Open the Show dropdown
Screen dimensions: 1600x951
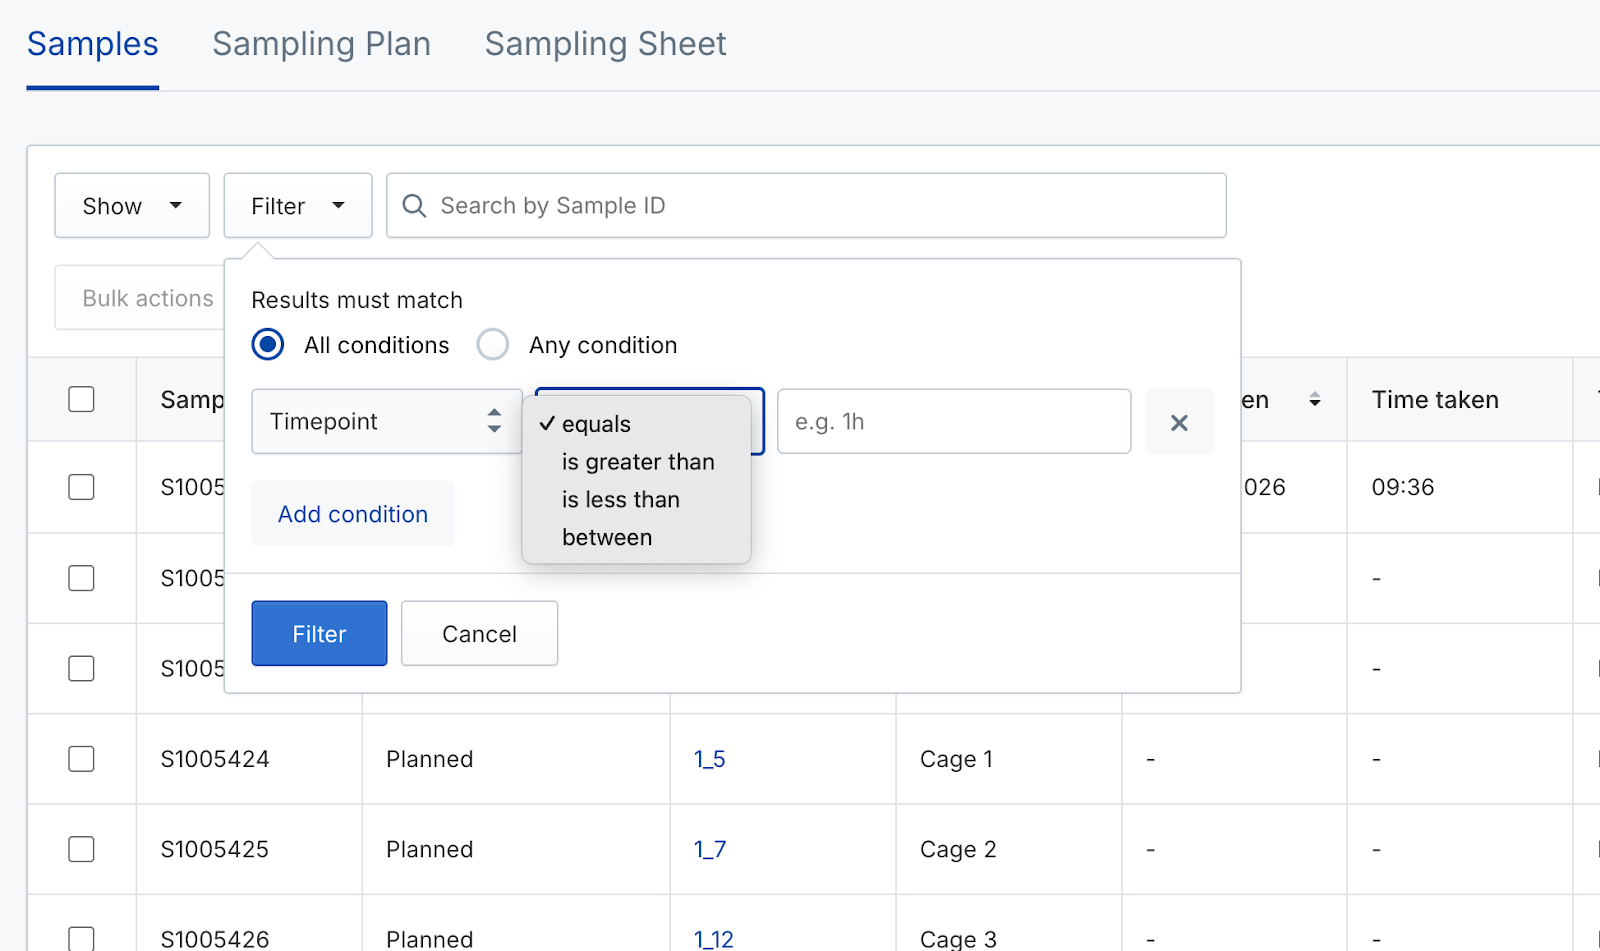pyautogui.click(x=132, y=206)
